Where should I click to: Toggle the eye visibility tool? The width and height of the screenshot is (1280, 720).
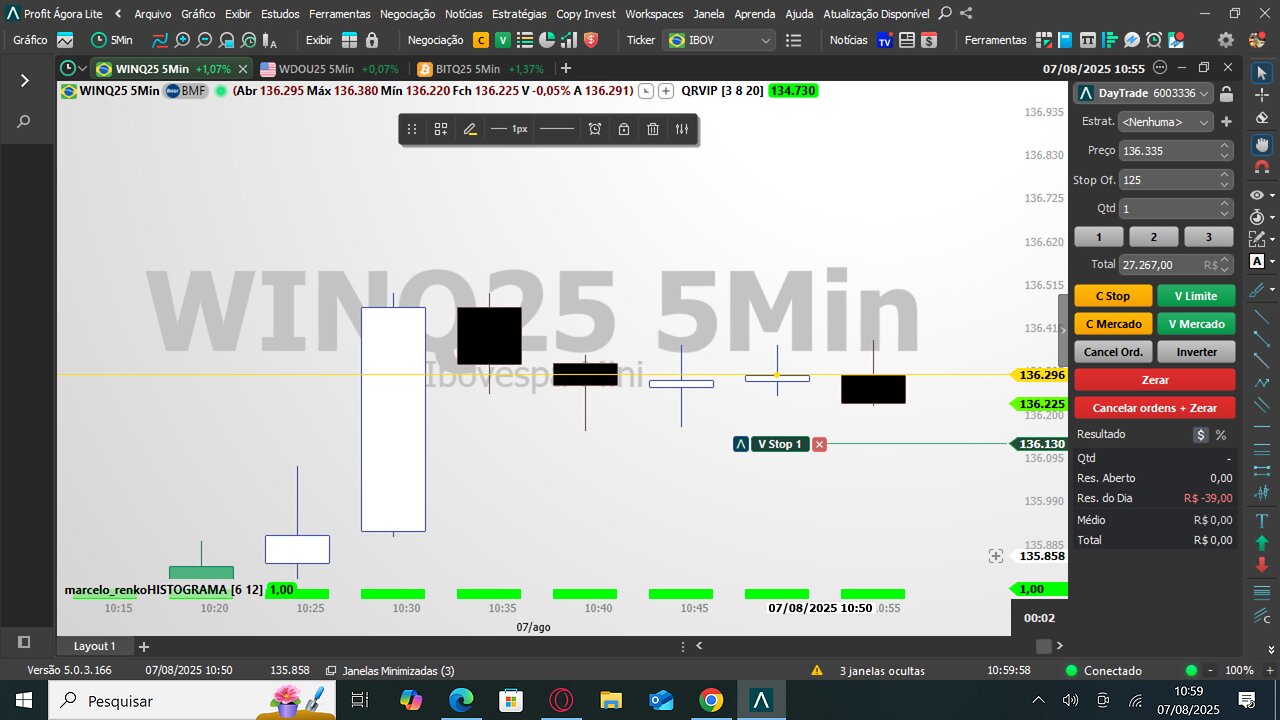[1258, 195]
